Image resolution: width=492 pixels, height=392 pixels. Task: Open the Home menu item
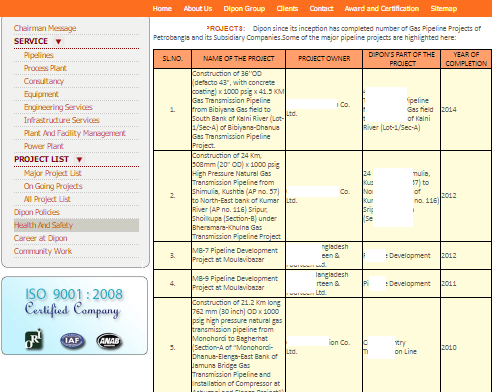tap(162, 9)
